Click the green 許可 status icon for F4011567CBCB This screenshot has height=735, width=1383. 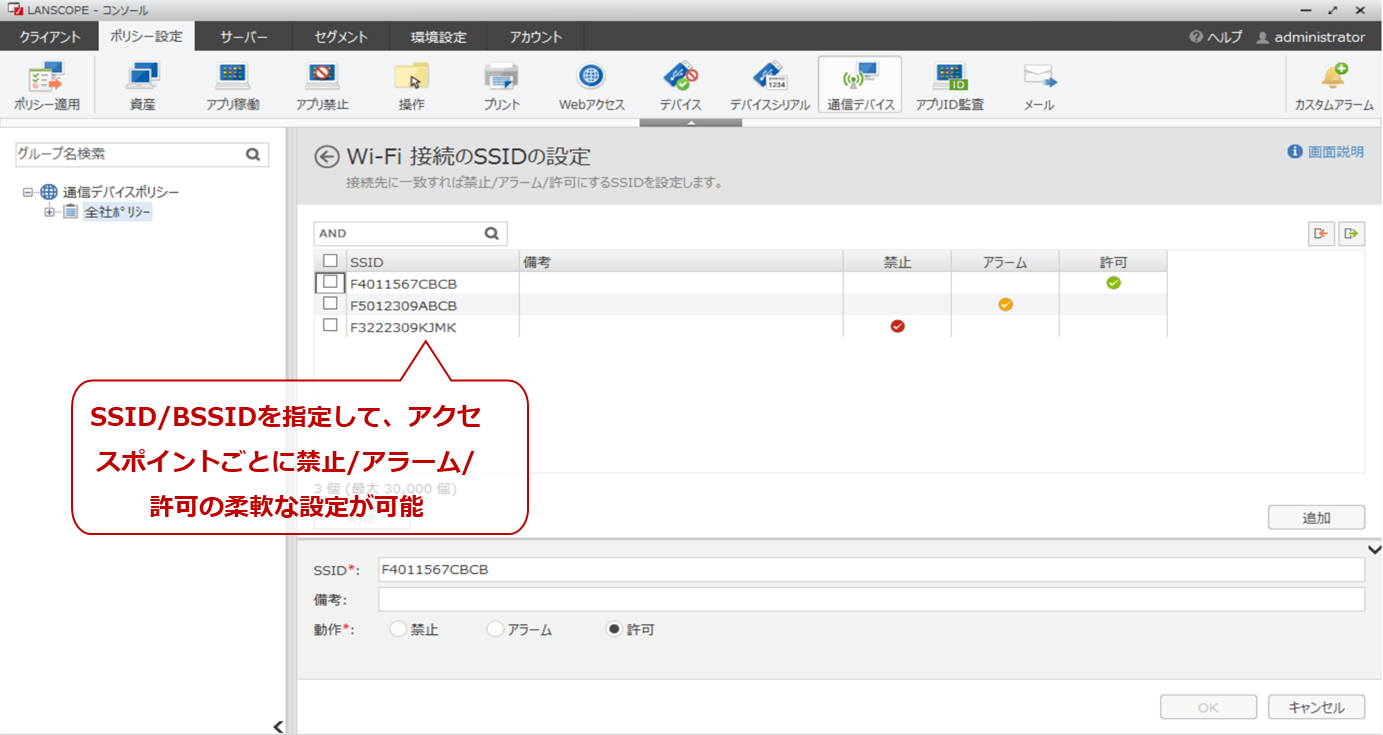pyautogui.click(x=1113, y=283)
